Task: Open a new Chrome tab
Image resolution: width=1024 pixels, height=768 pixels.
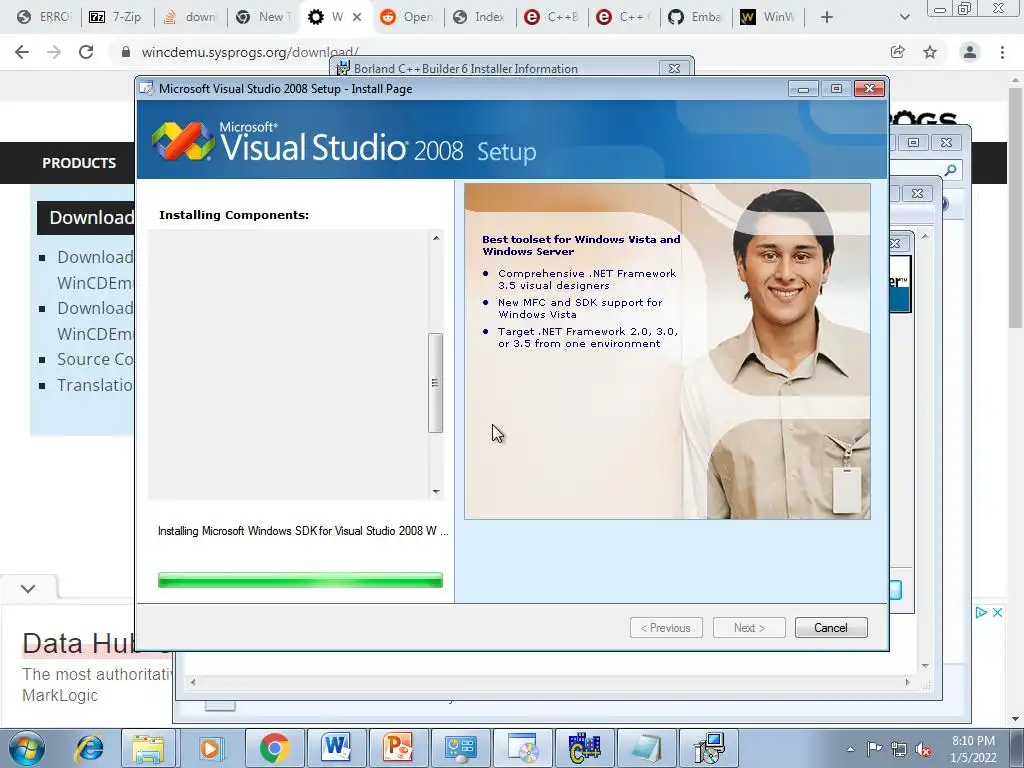Action: pos(827,17)
